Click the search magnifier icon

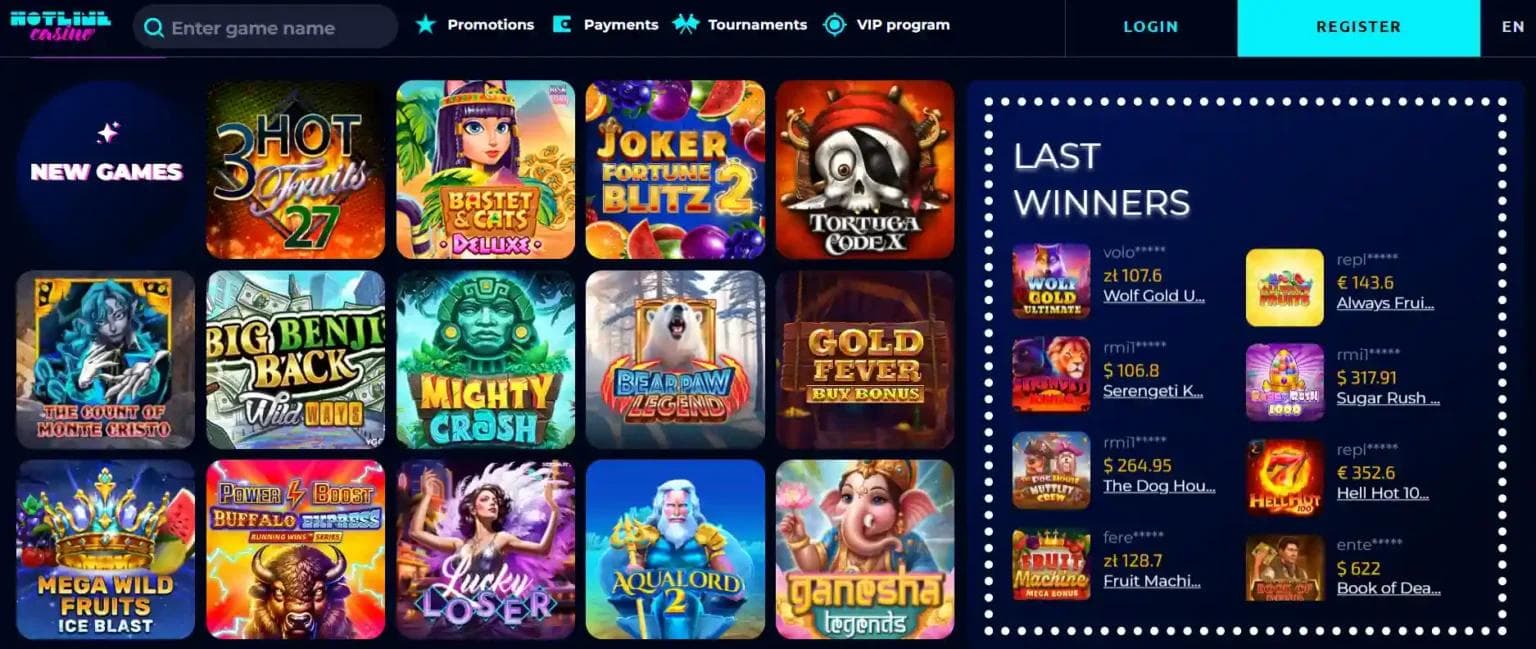tap(154, 28)
